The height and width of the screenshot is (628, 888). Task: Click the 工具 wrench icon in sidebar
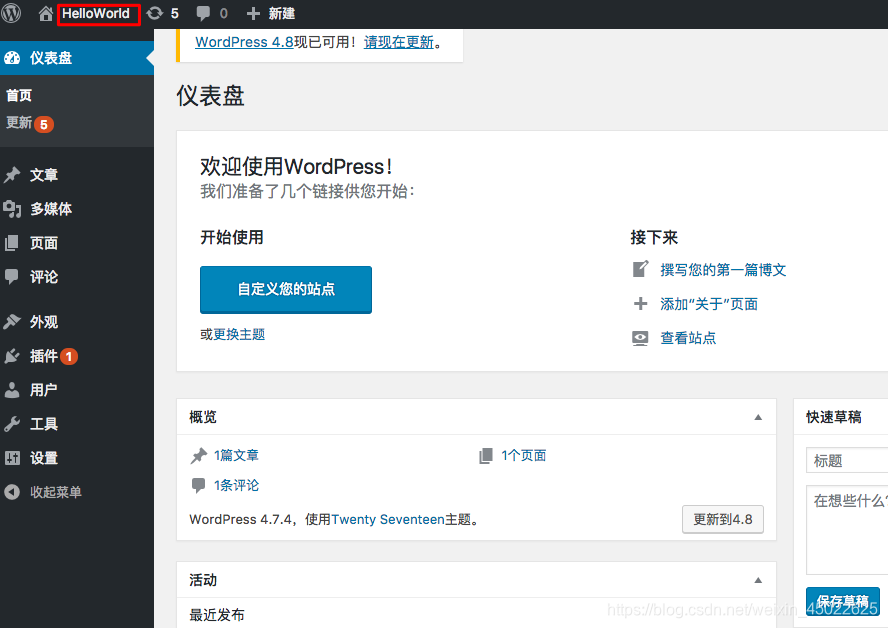pos(12,424)
